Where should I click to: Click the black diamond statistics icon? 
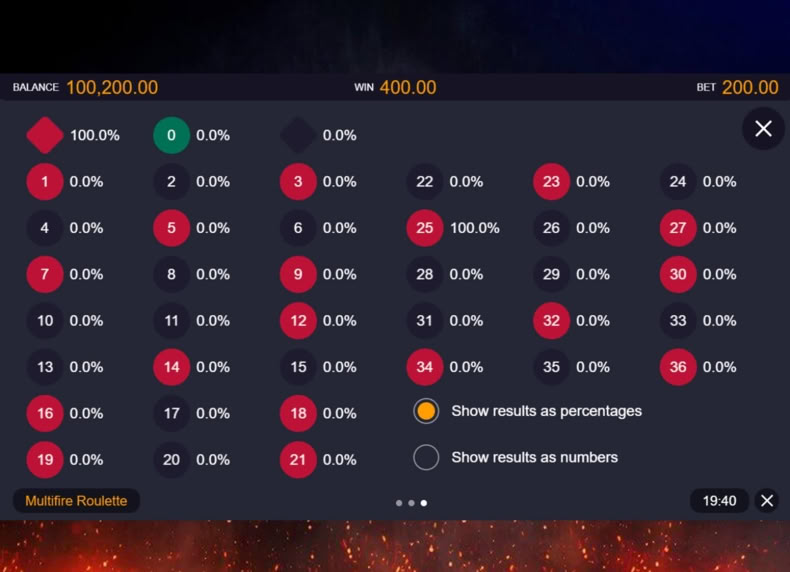(x=298, y=135)
